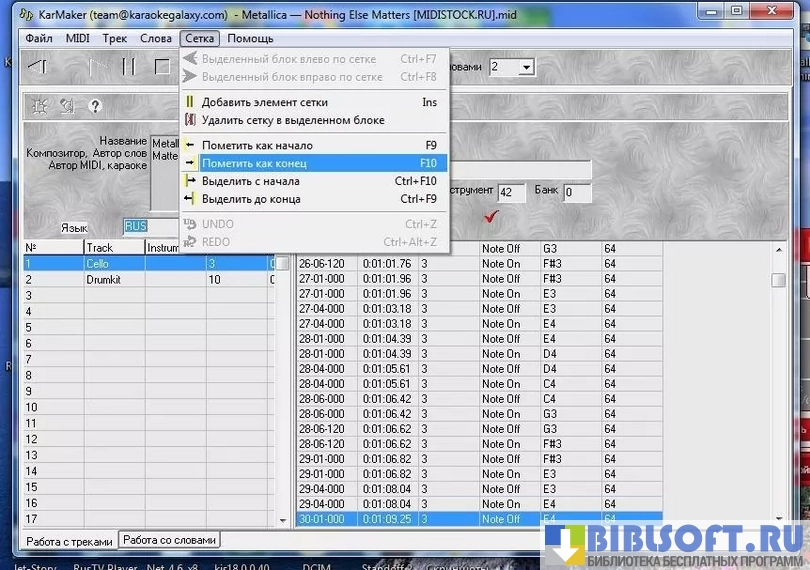
Task: Click the event list vertical scrollbar thumb
Action: coord(778,280)
